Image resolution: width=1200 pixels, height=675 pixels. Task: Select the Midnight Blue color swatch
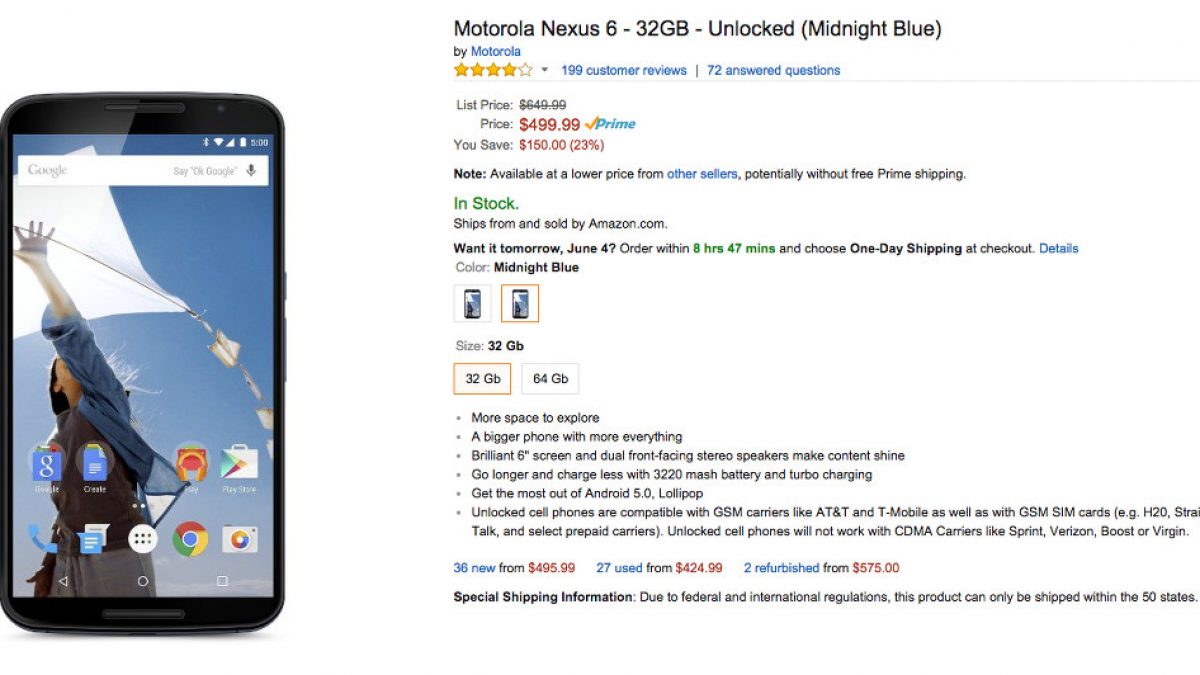pyautogui.click(x=520, y=303)
